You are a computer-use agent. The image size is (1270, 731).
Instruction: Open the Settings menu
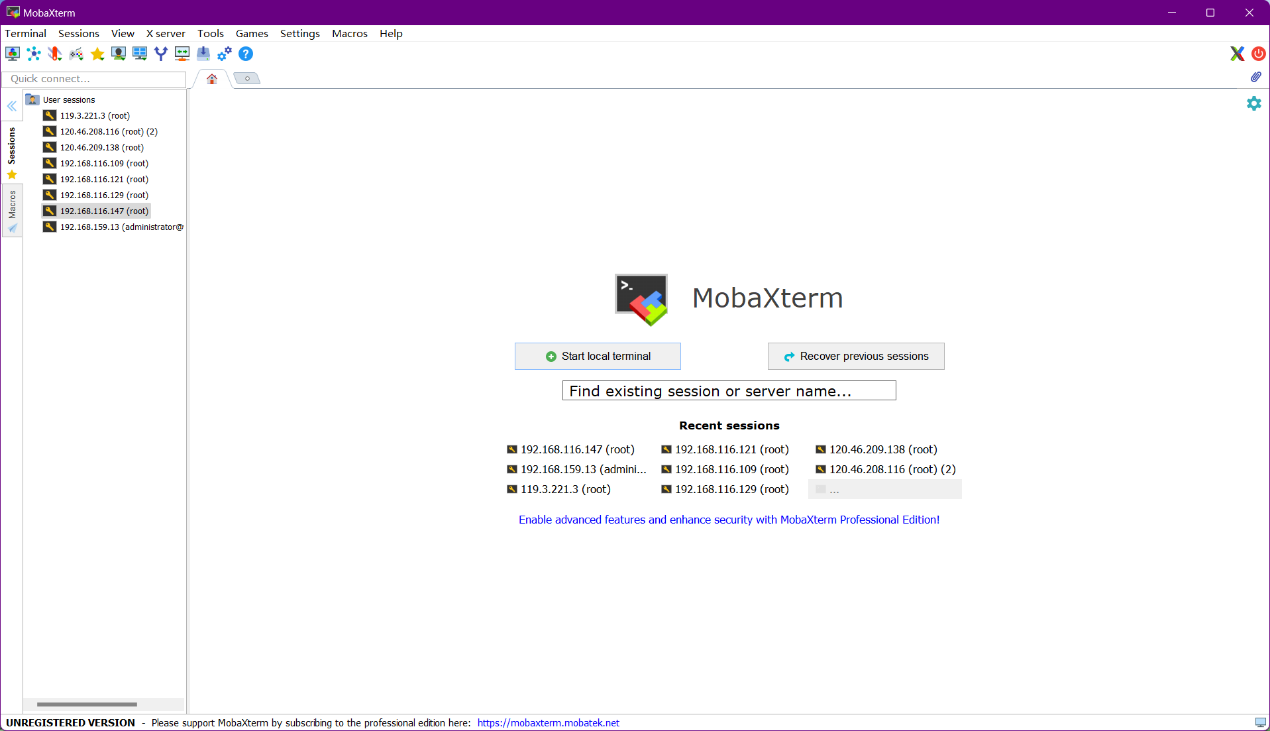click(x=300, y=33)
